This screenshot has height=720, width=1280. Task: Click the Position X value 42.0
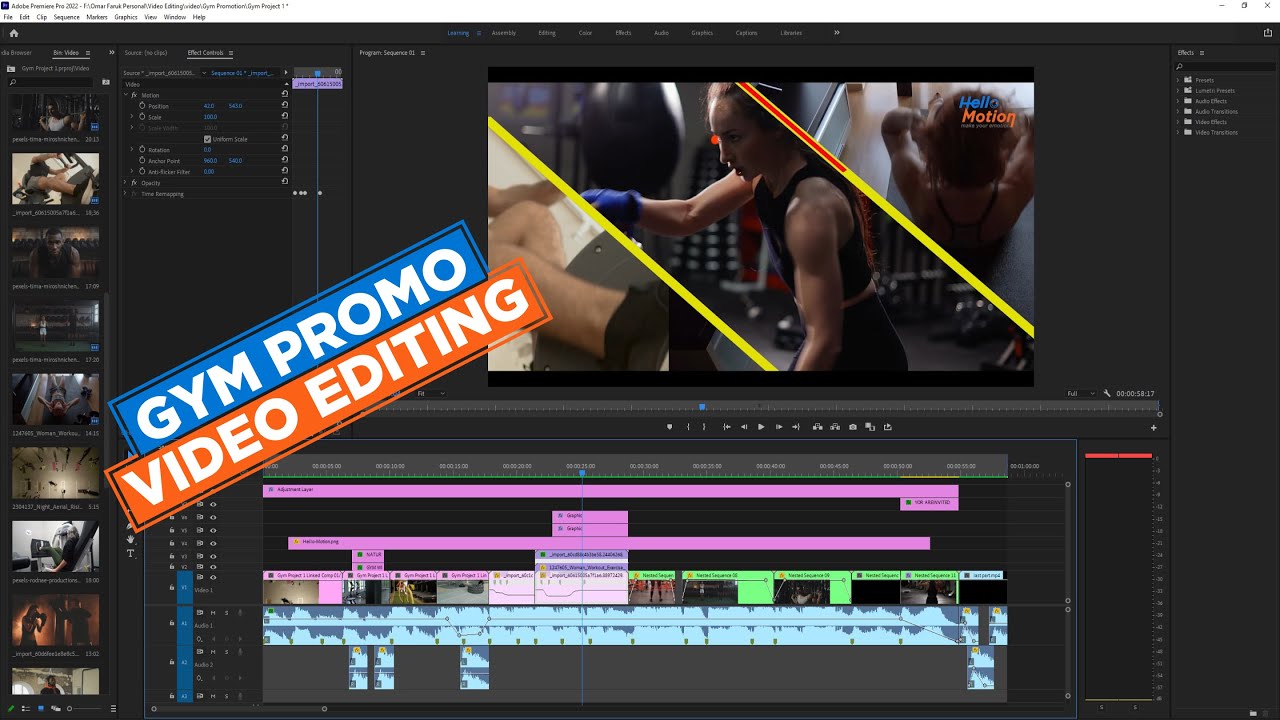click(209, 106)
